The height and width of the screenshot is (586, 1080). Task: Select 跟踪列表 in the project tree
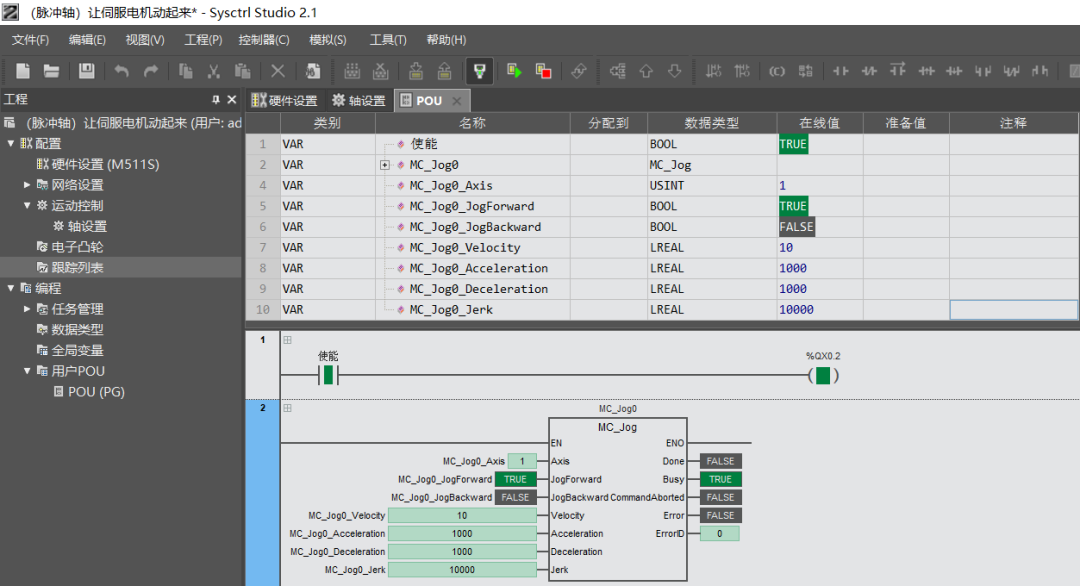[70, 267]
